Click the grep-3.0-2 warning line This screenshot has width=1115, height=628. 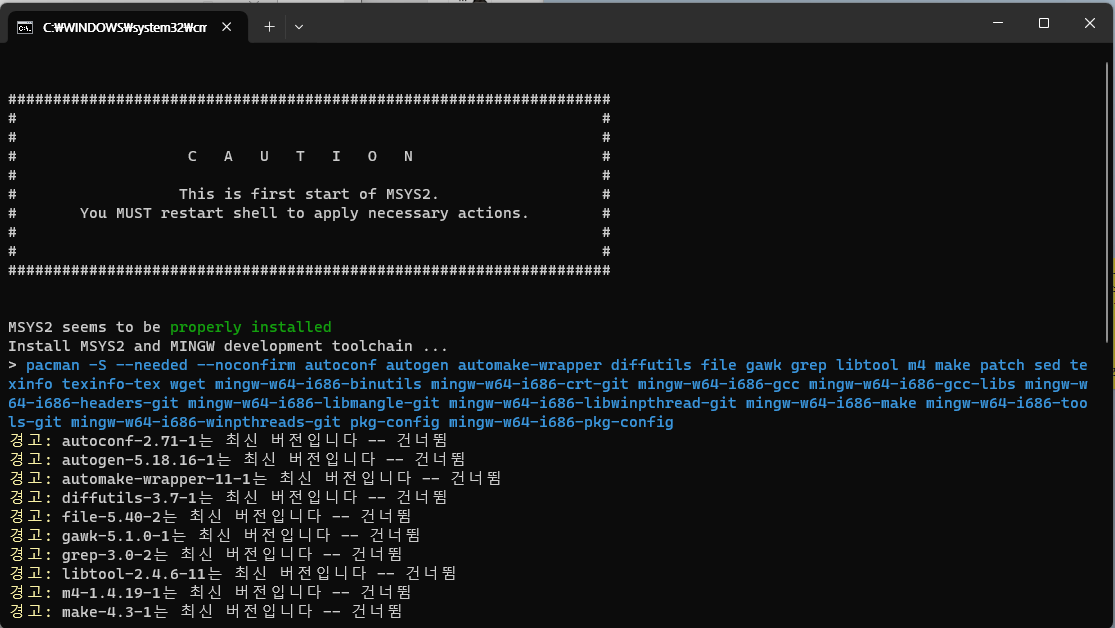206,554
